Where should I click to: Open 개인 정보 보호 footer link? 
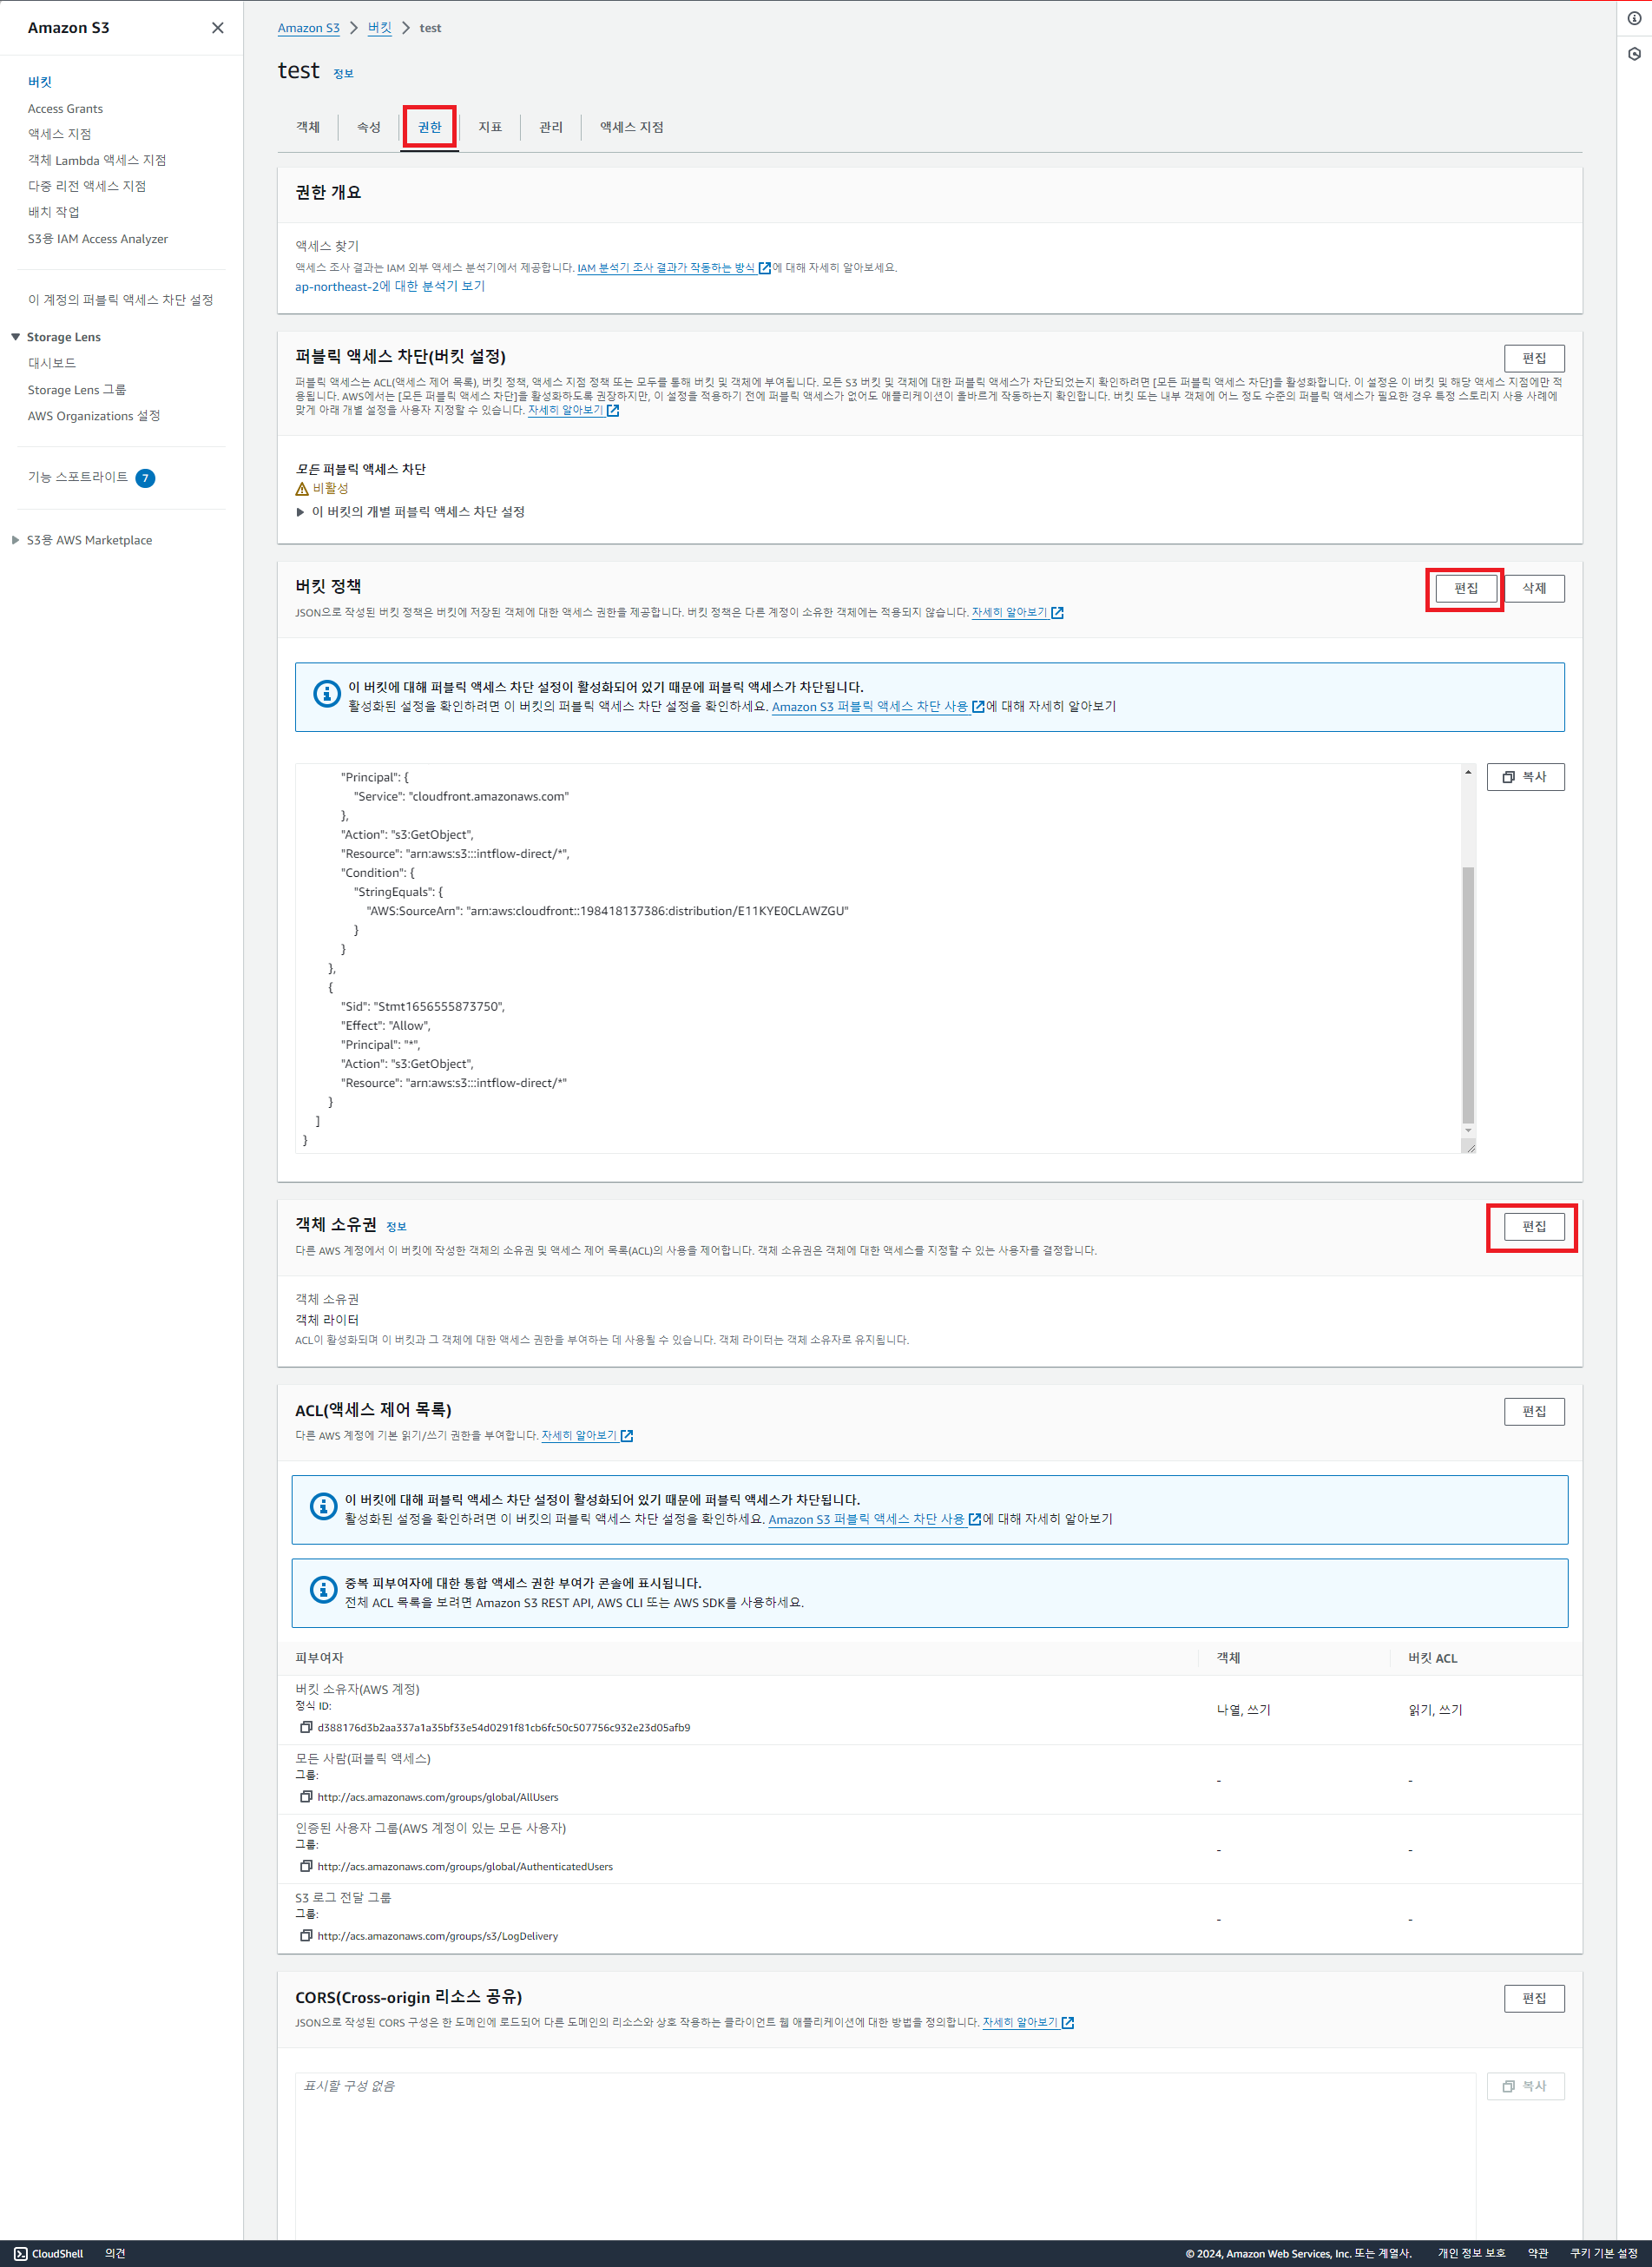coord(1471,2253)
